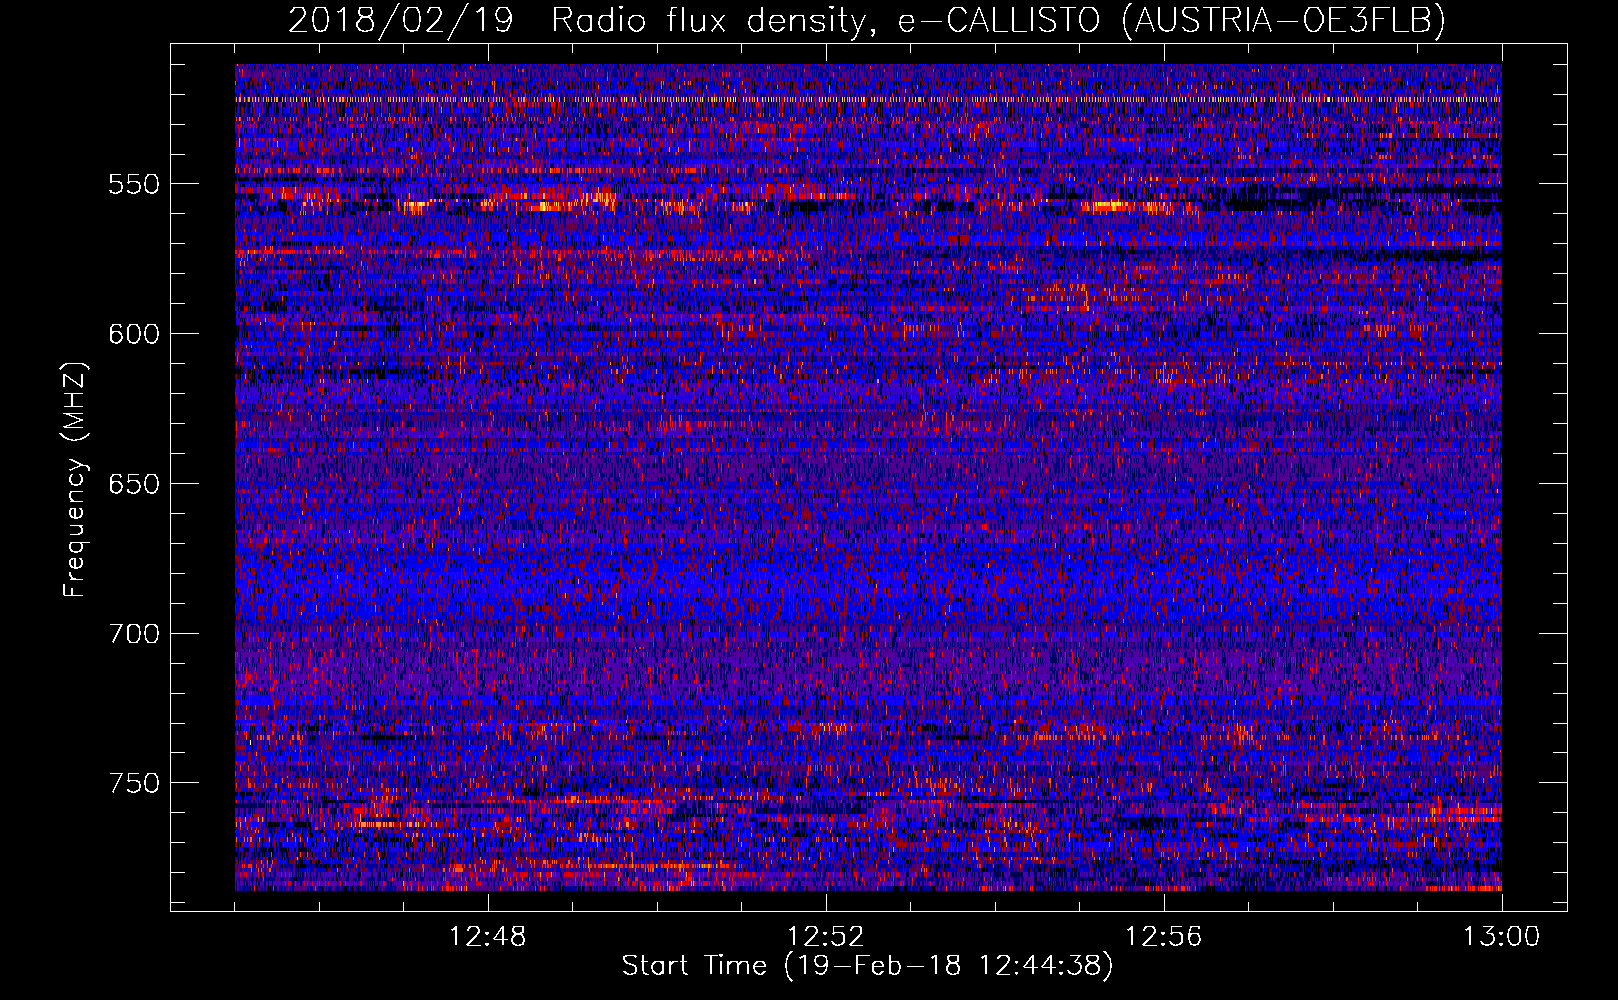Click the 650 frequency tick label

coord(134,484)
